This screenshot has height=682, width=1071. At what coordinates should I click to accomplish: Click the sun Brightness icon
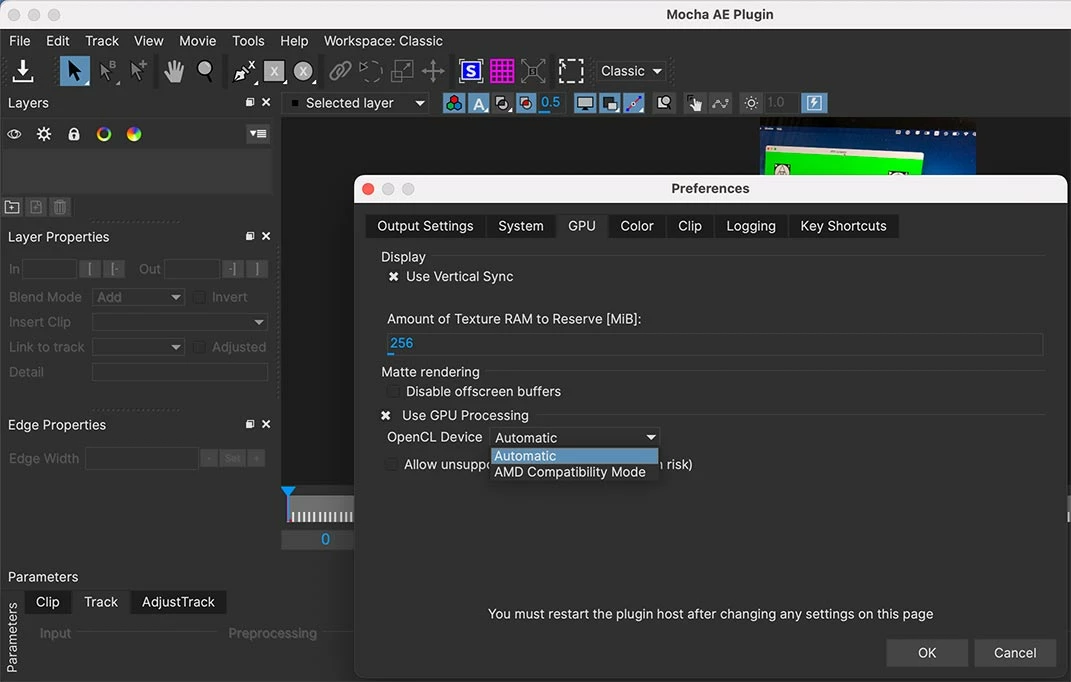(x=751, y=103)
